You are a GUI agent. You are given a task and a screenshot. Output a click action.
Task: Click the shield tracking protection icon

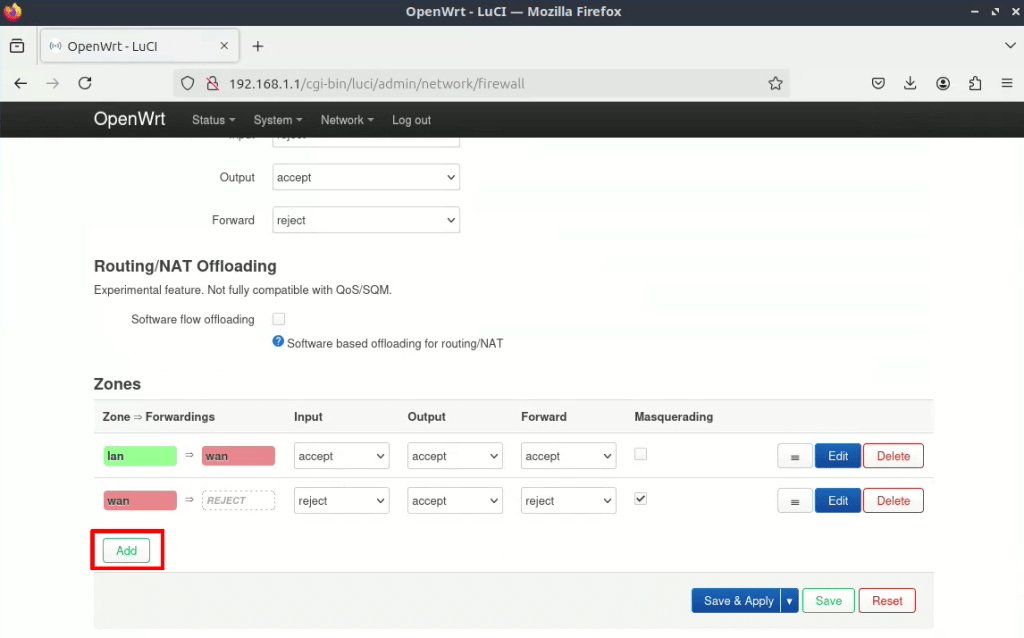187,84
